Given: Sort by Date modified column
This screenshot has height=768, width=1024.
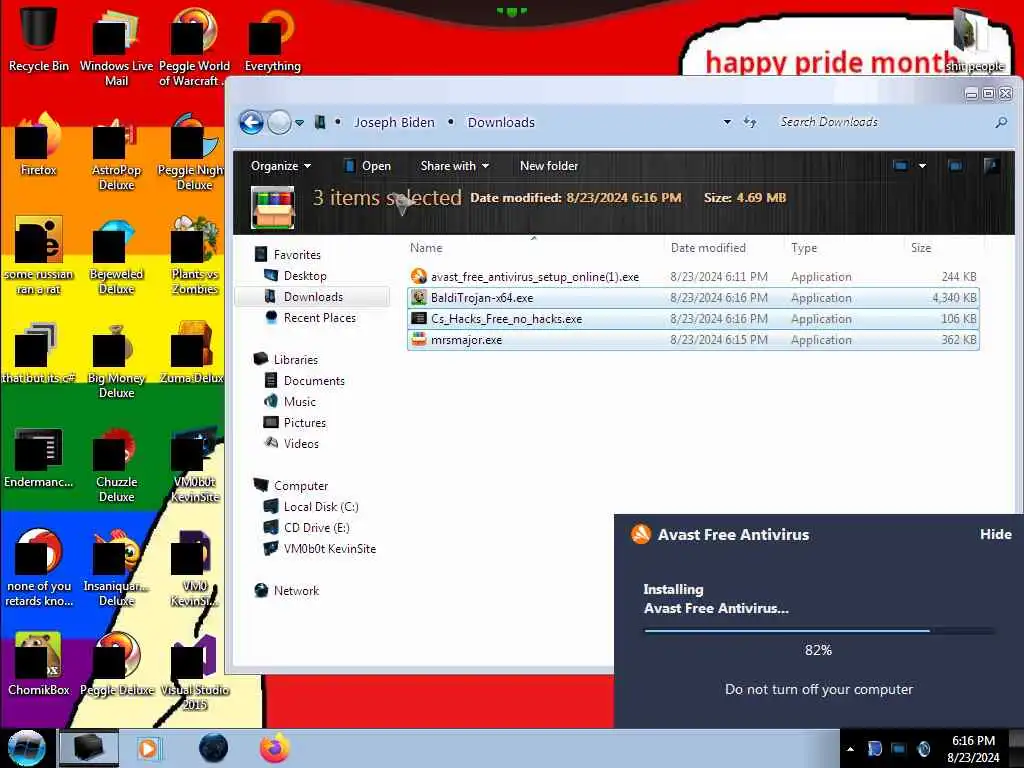Looking at the screenshot, I should pyautogui.click(x=708, y=248).
